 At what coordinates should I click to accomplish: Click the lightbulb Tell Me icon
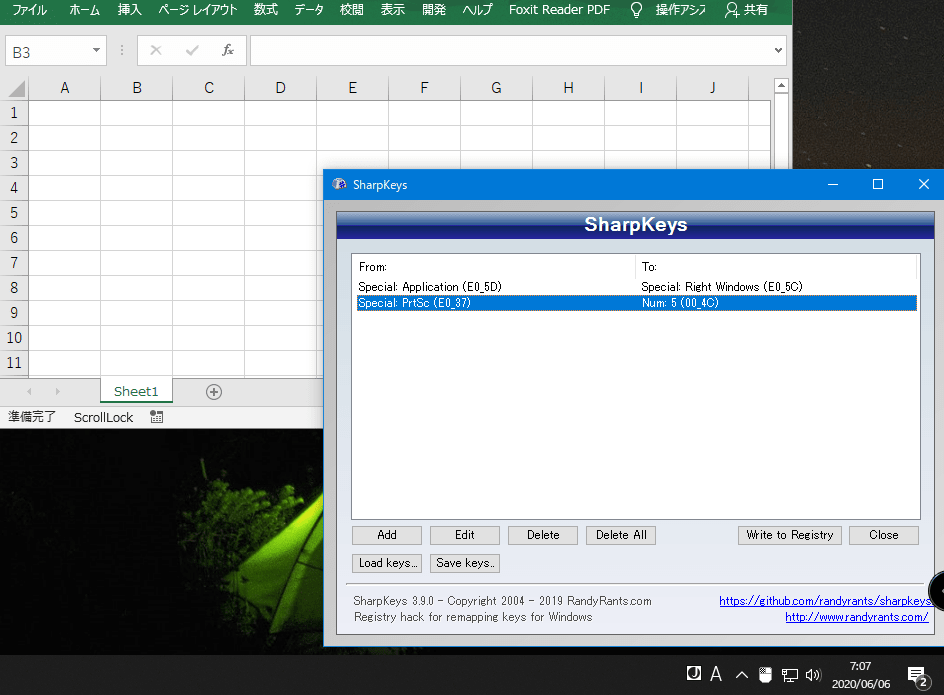tap(635, 10)
